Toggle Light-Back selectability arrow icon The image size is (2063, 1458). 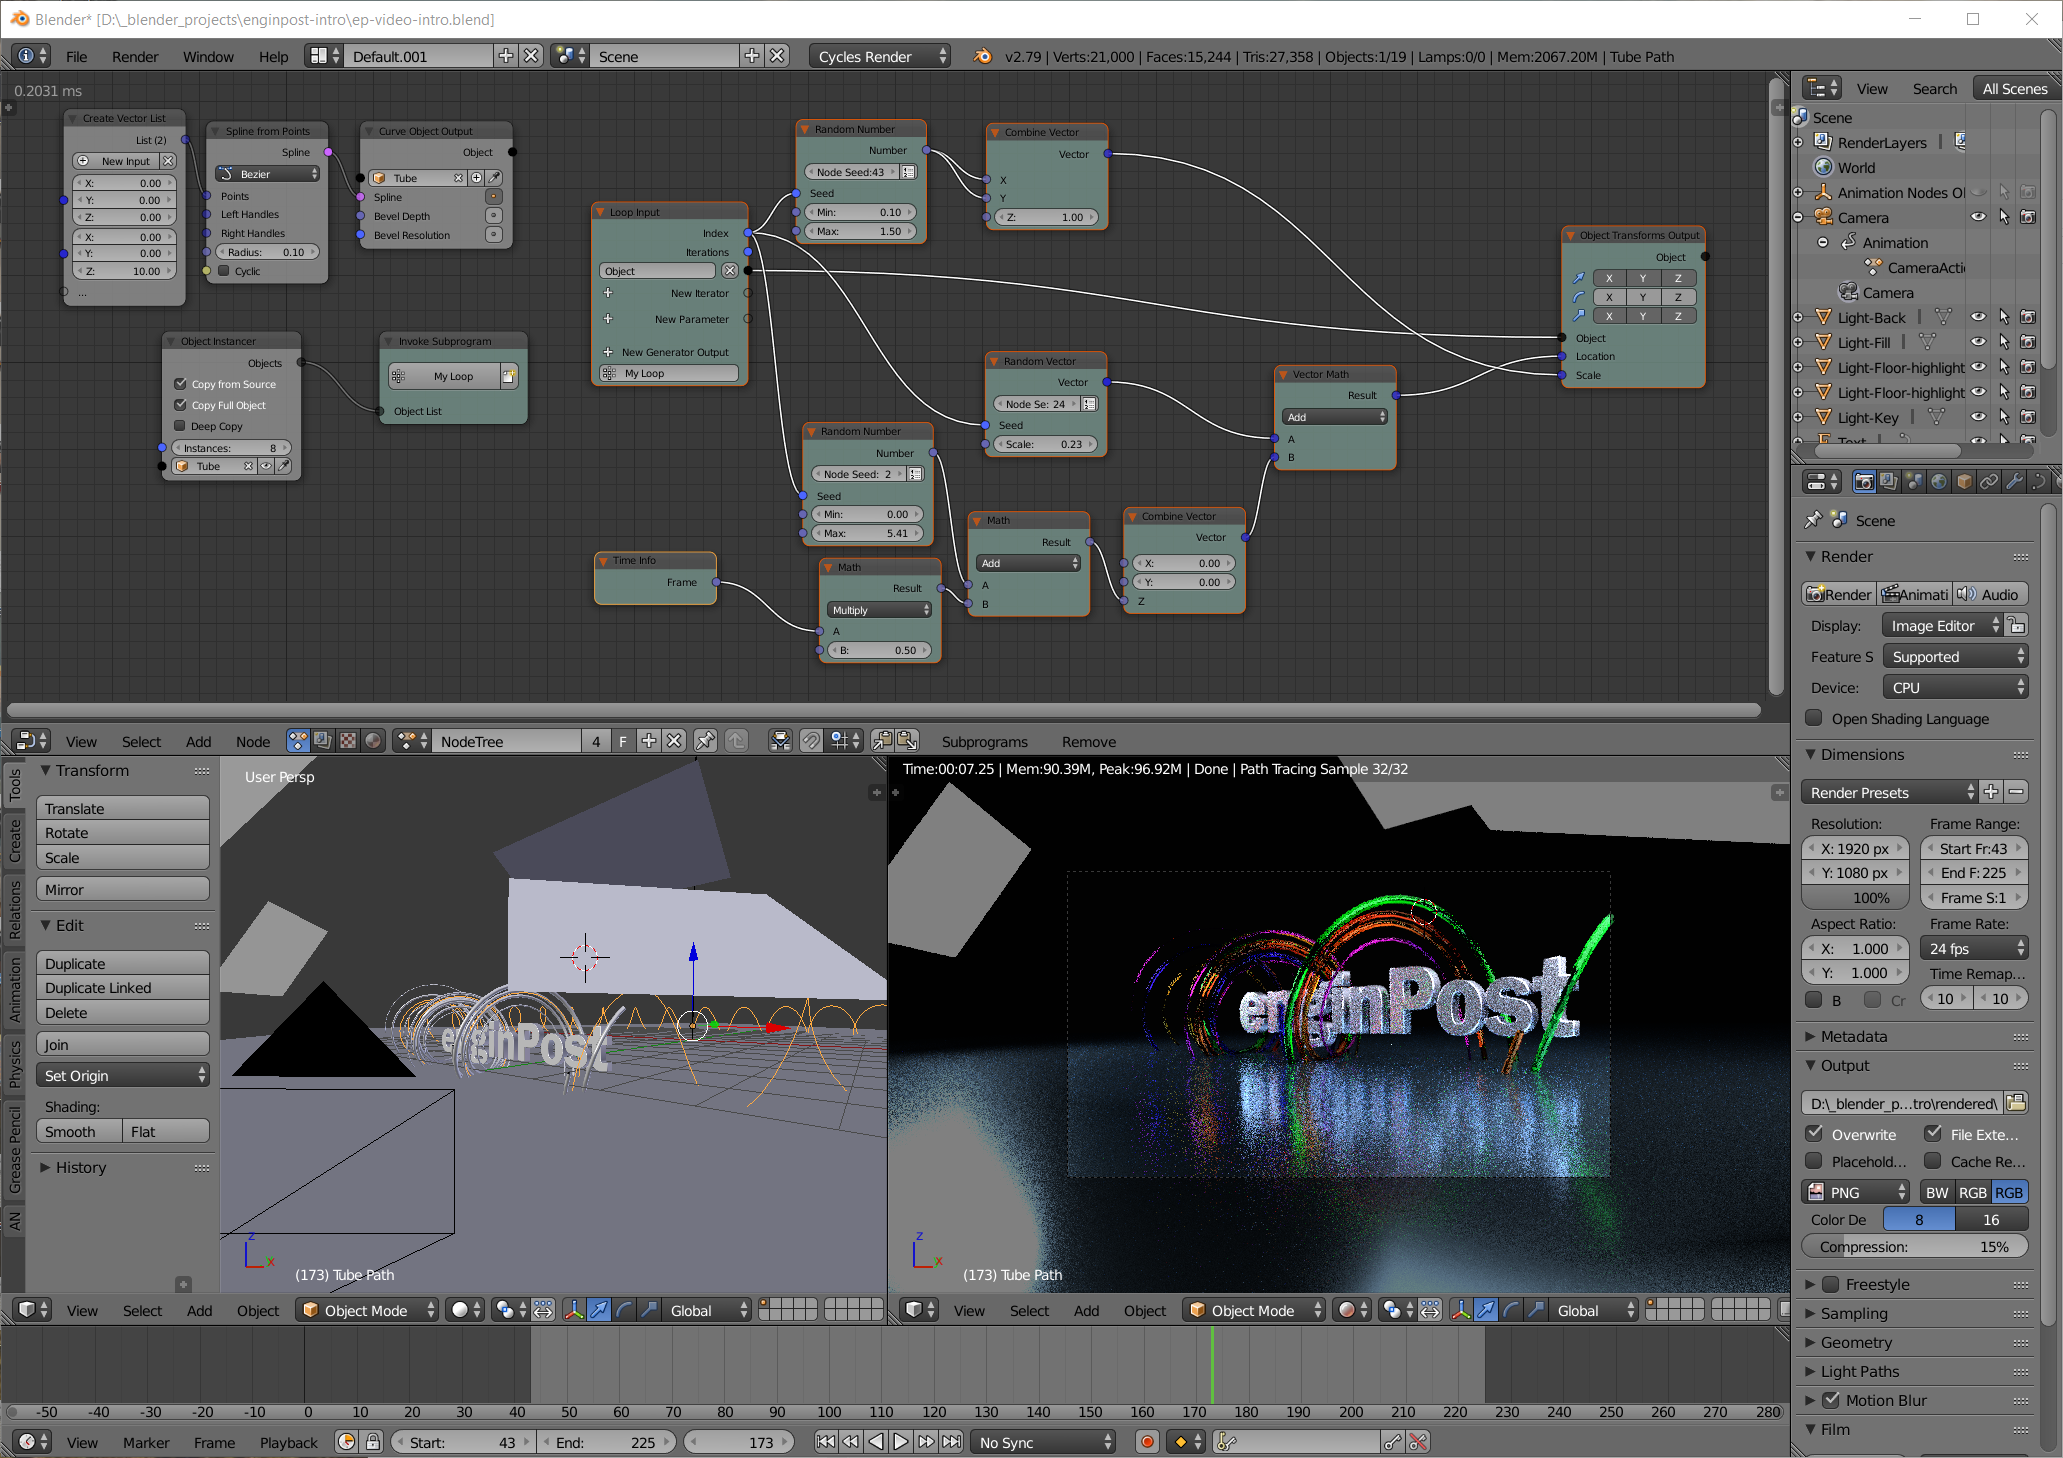[x=2004, y=317]
